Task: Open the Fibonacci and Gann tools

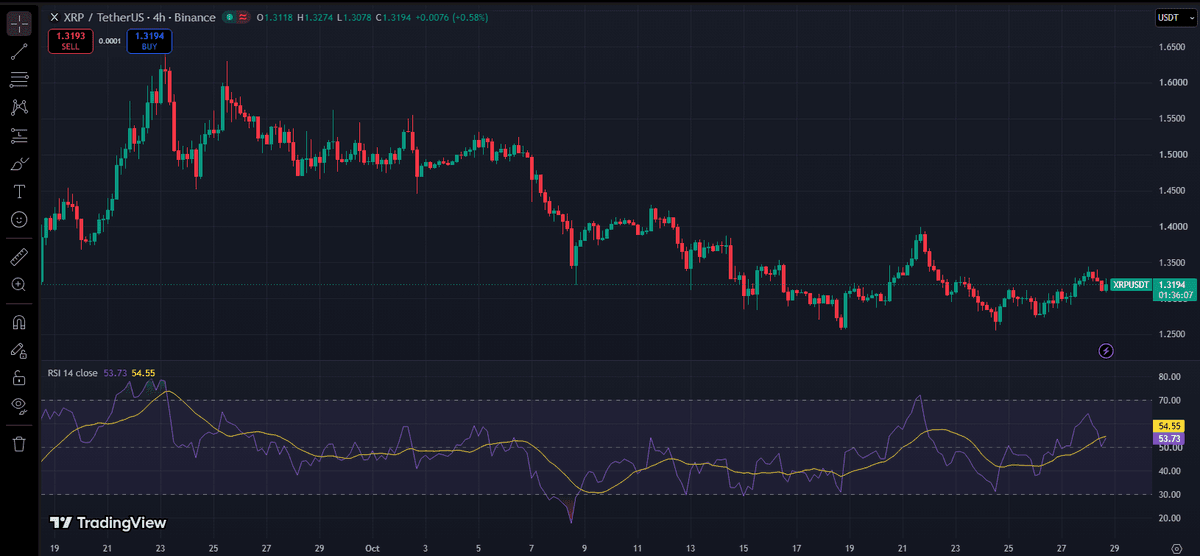Action: click(x=19, y=79)
